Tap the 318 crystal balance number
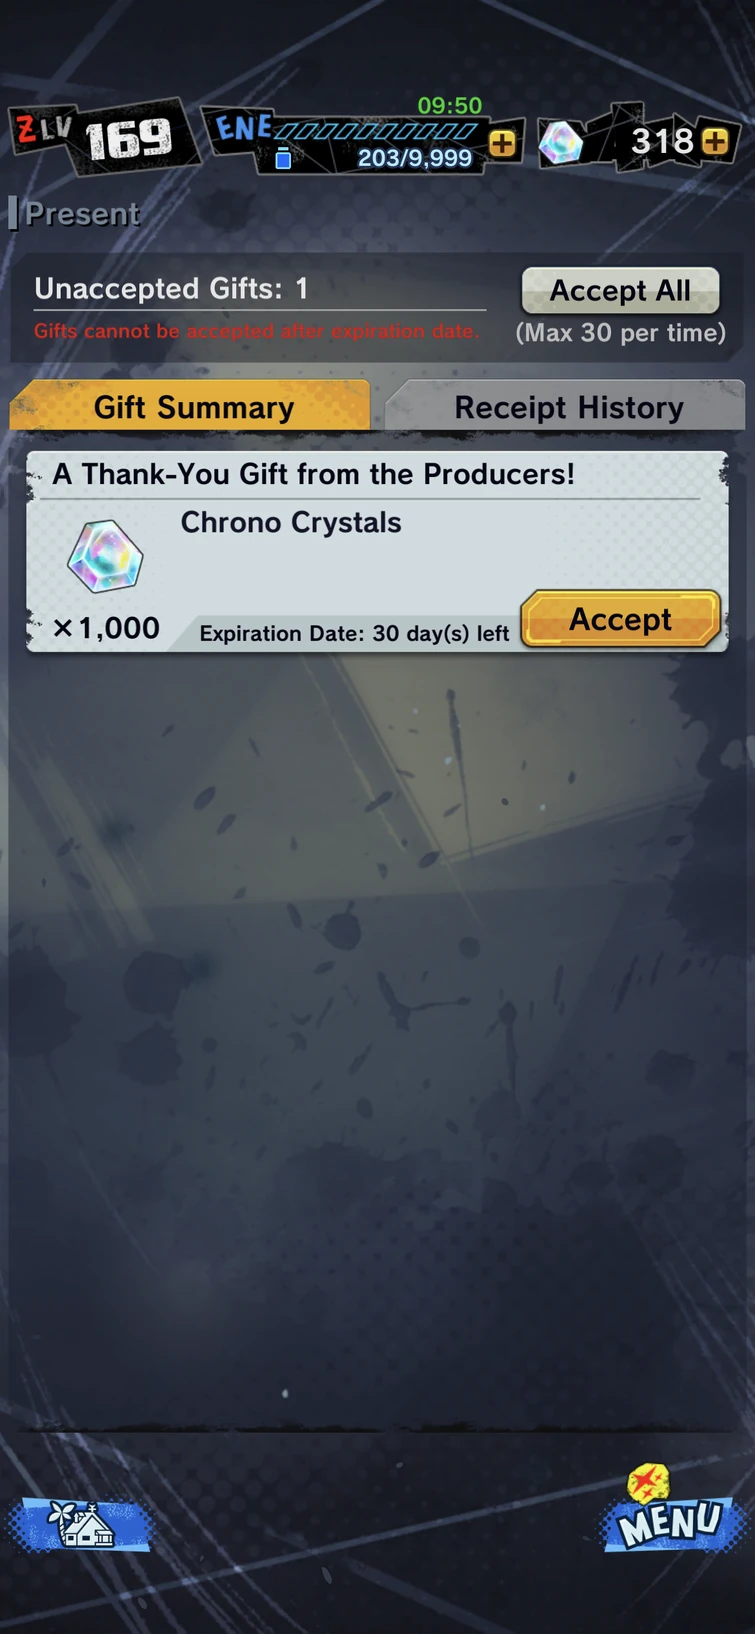 (662, 141)
